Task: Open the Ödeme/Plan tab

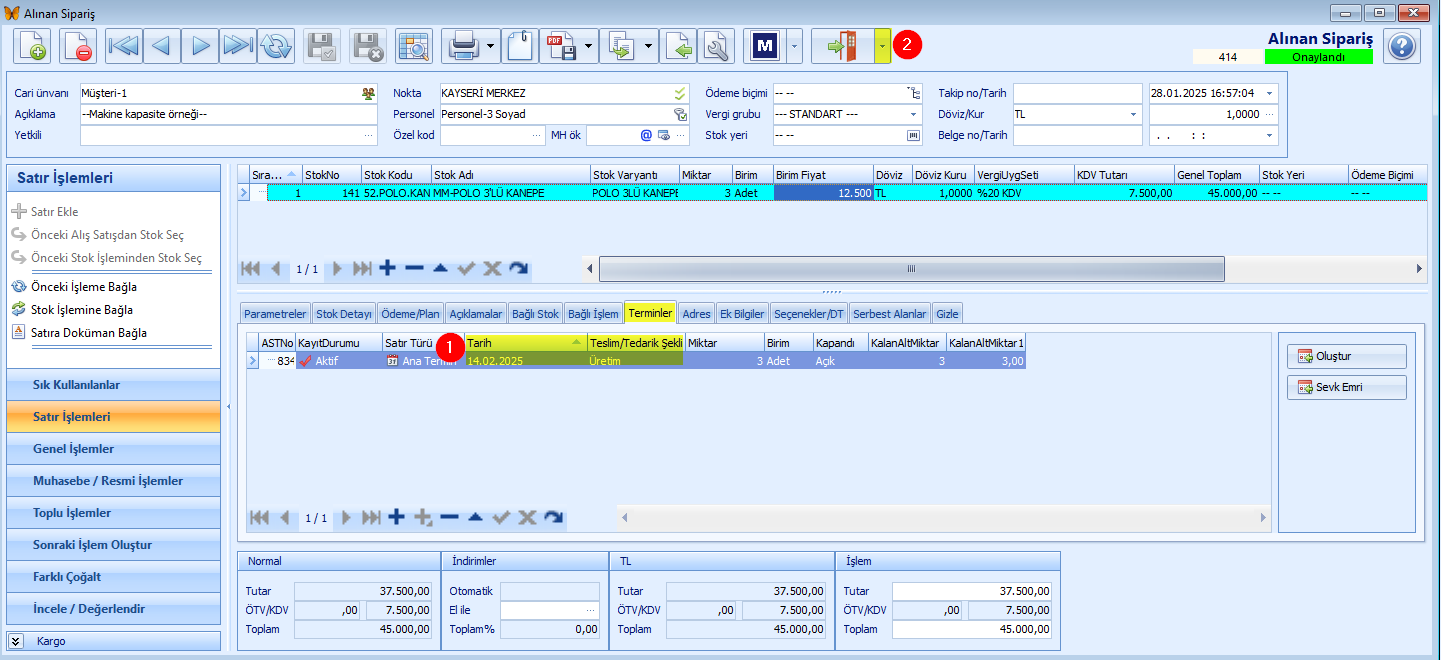Action: click(410, 314)
